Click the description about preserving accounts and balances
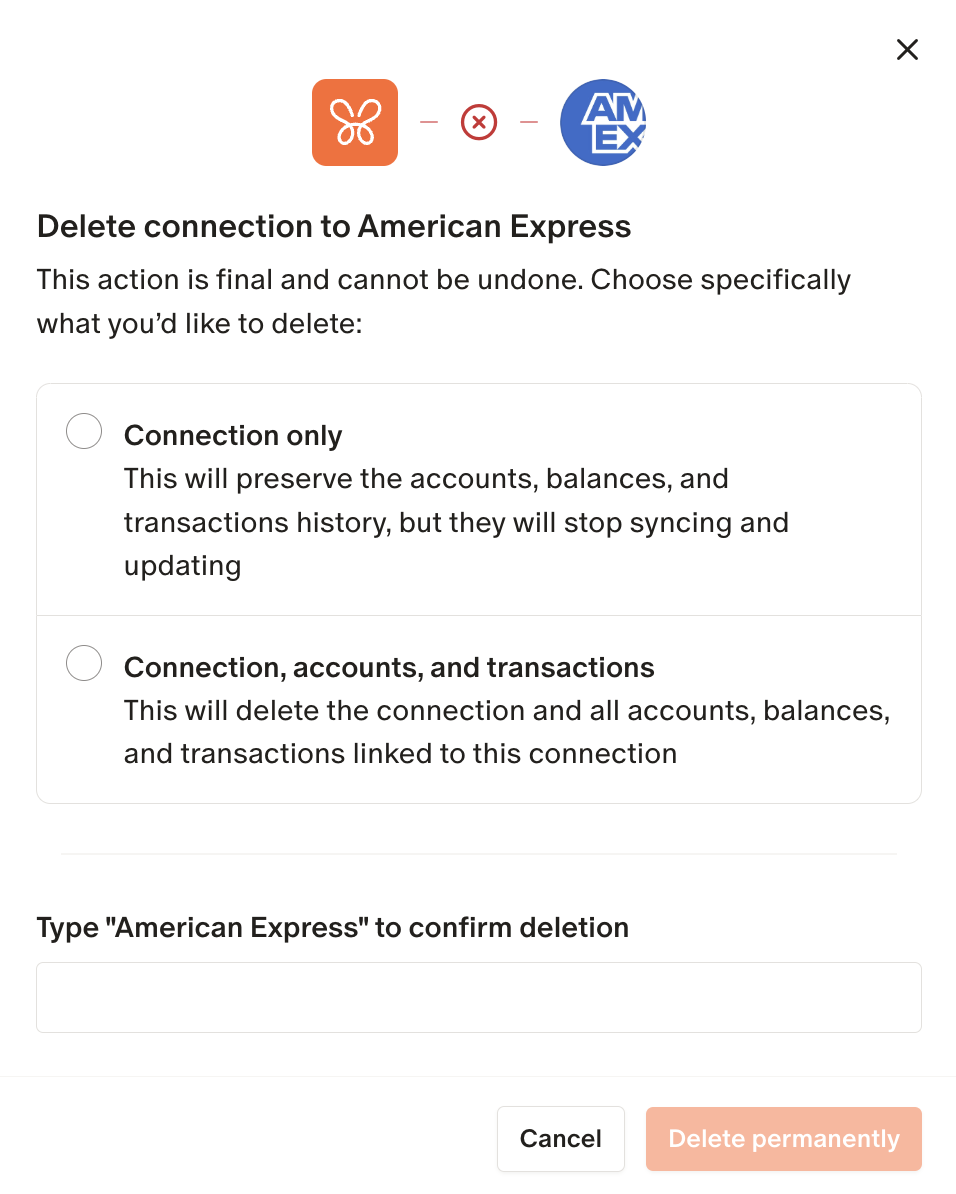 click(456, 522)
